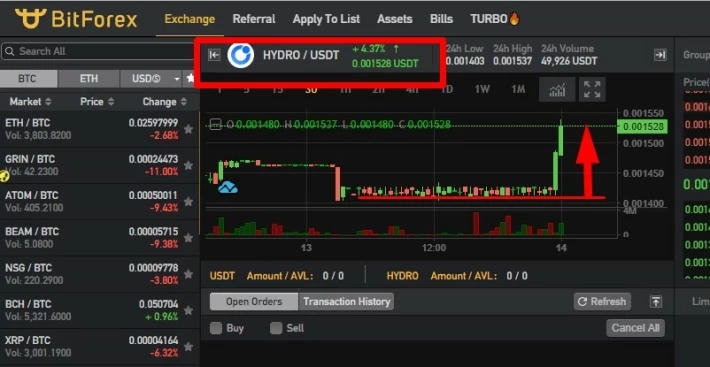Viewport: 710px width, 367px height.
Task: Select the 1M chart interval
Action: pyautogui.click(x=518, y=89)
